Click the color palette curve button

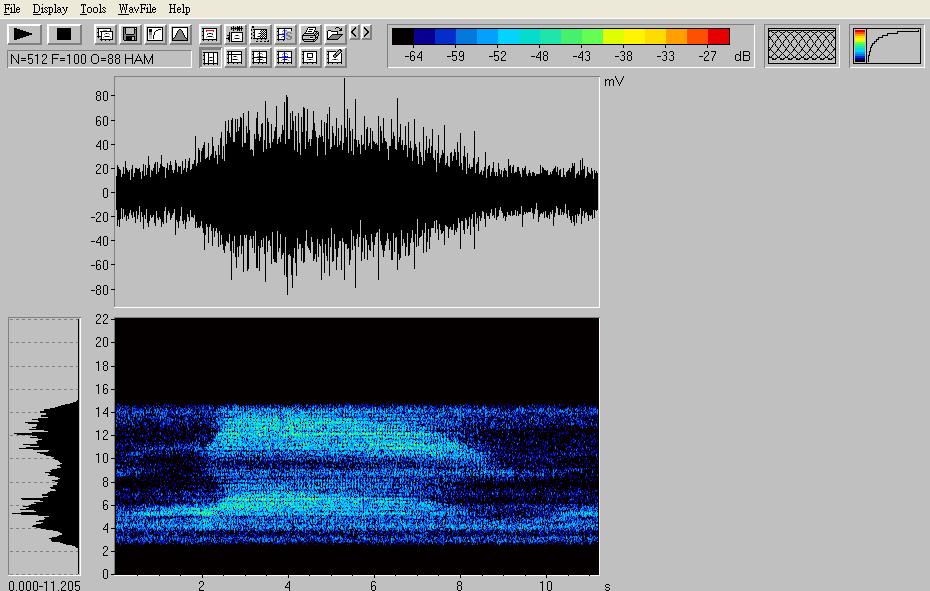[x=887, y=46]
